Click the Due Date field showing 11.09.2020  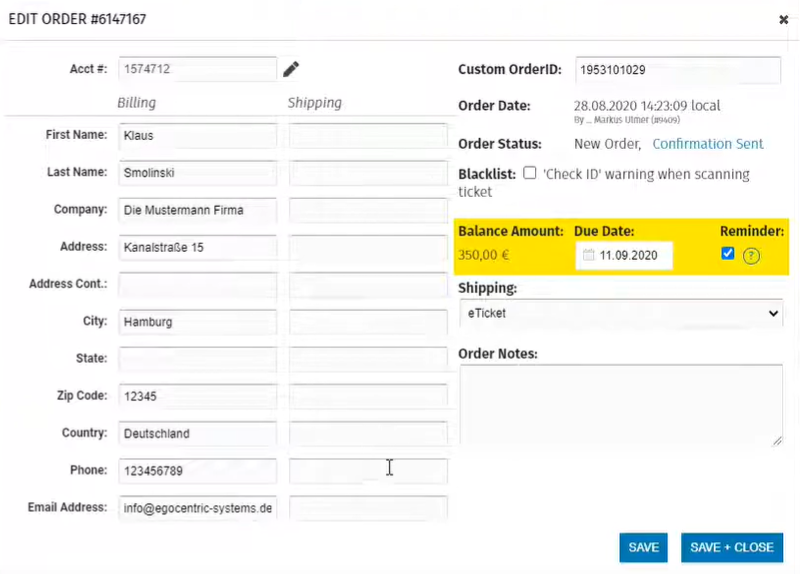[x=630, y=256]
